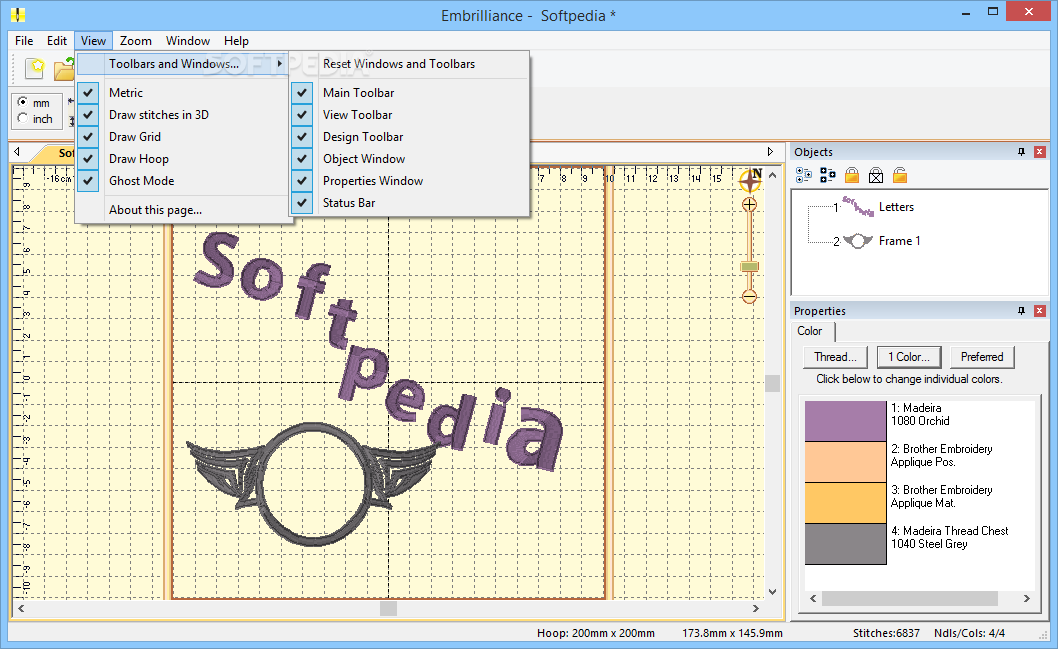Click the Preferred button
1058x649 pixels.
(x=982, y=357)
